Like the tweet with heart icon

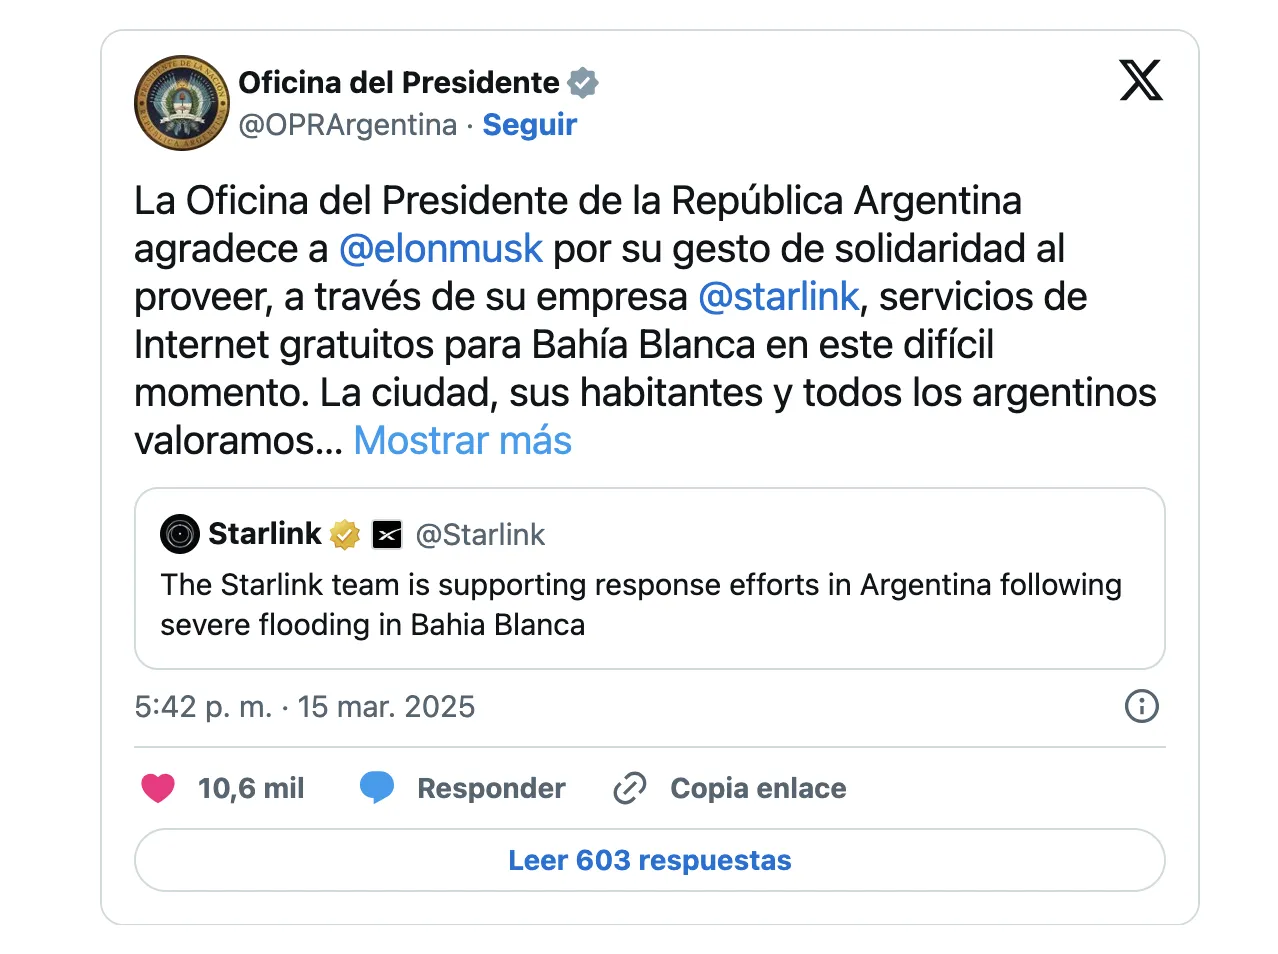[x=158, y=788]
